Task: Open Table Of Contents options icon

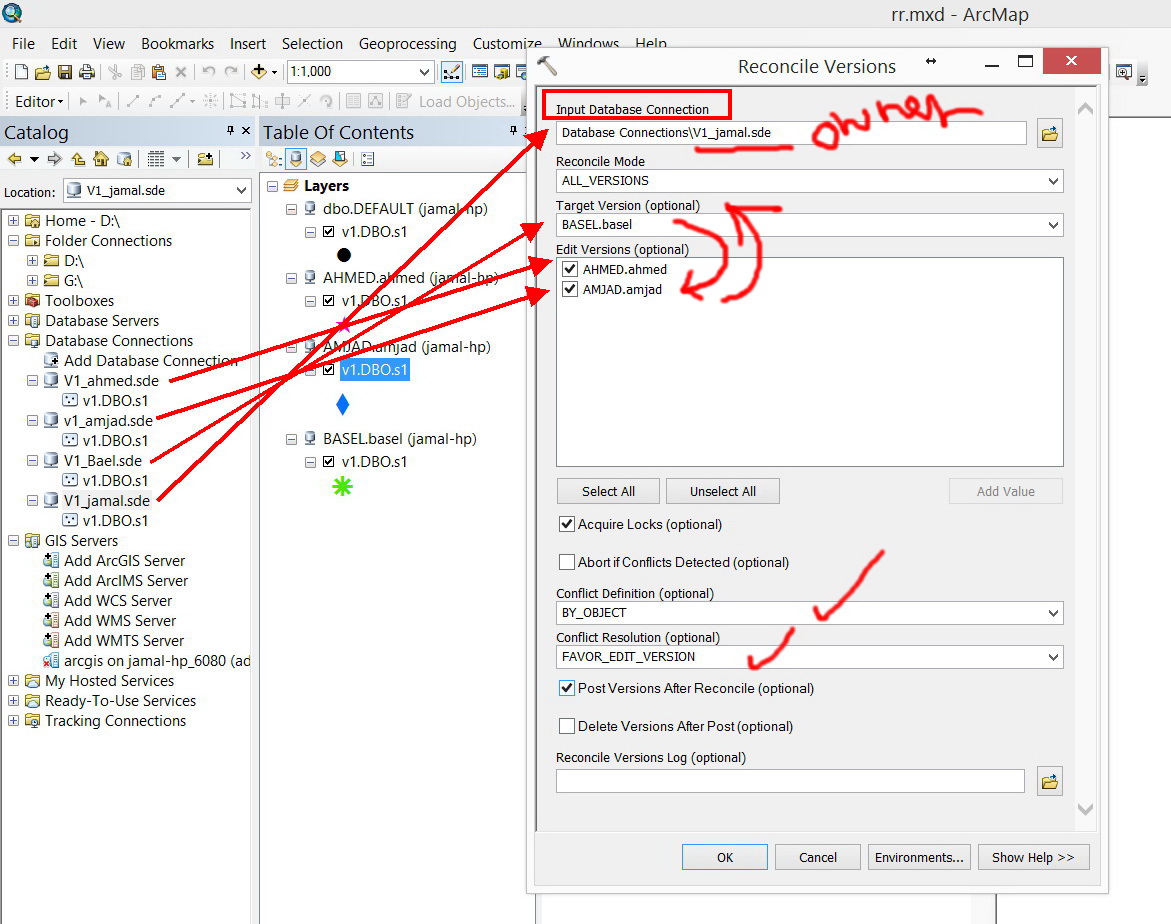Action: 367,159
